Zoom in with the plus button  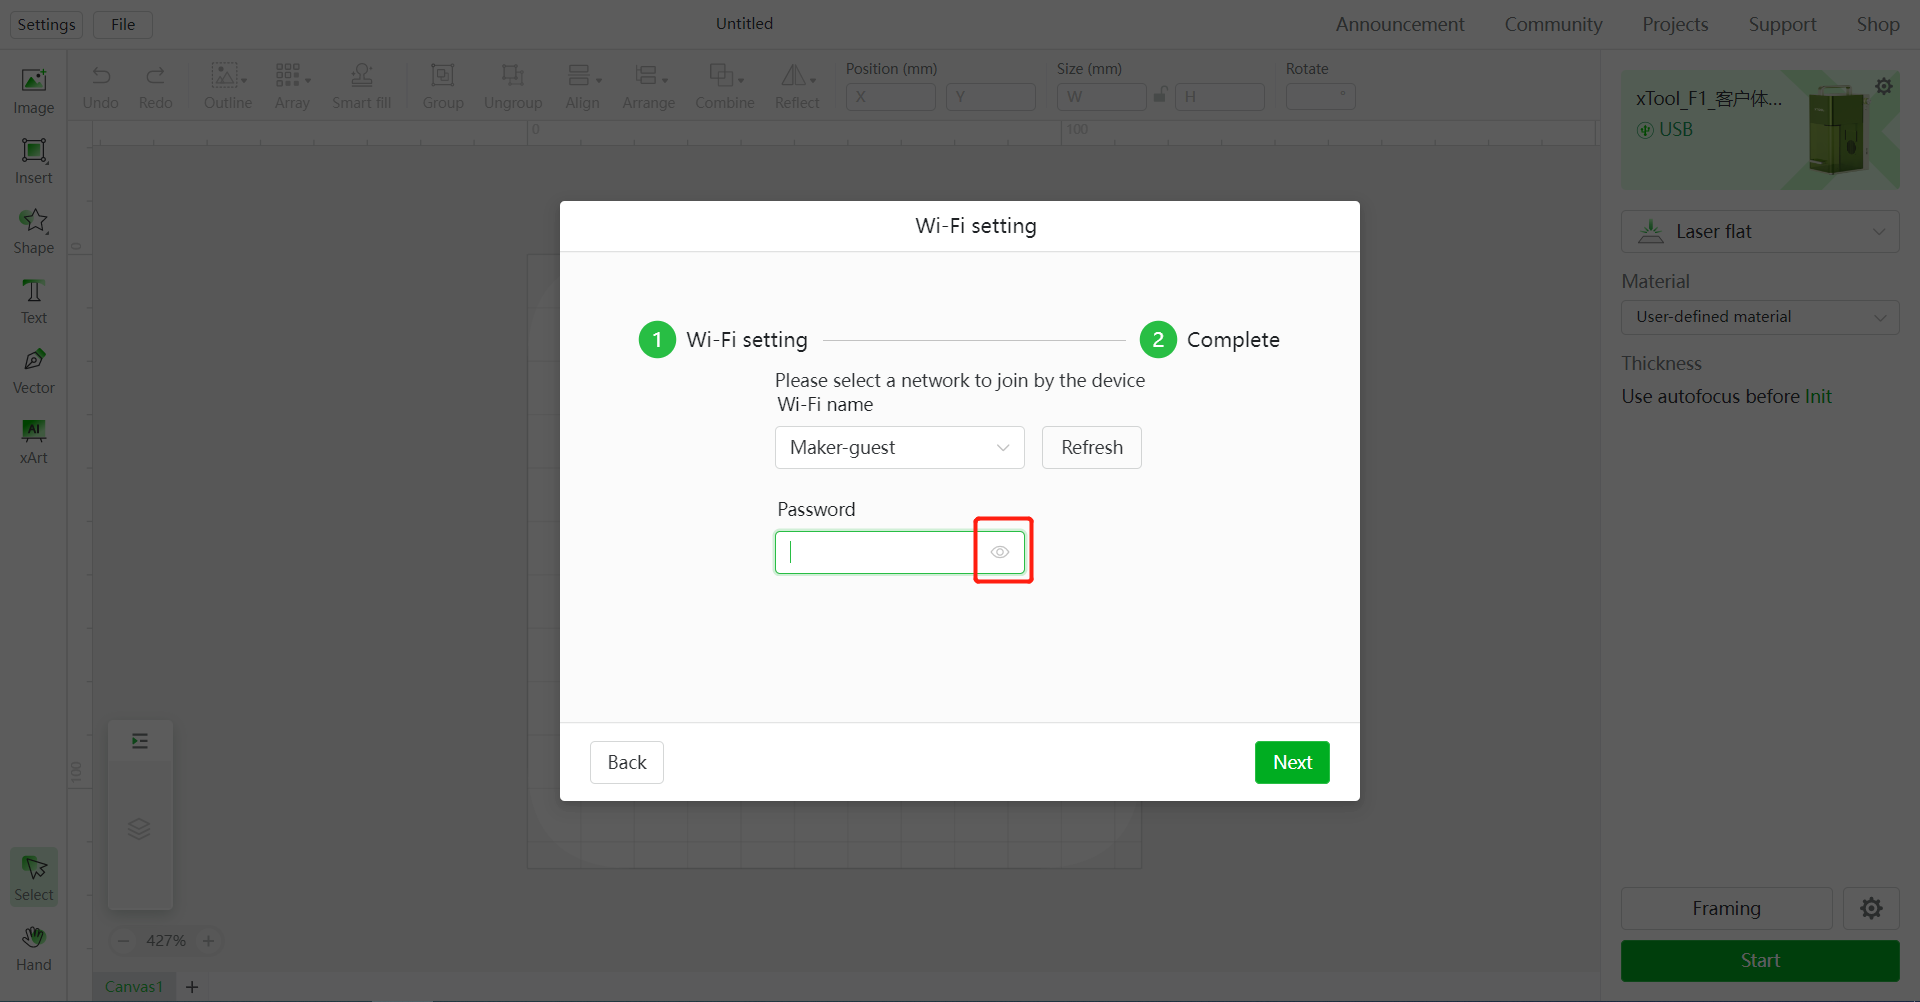point(208,941)
